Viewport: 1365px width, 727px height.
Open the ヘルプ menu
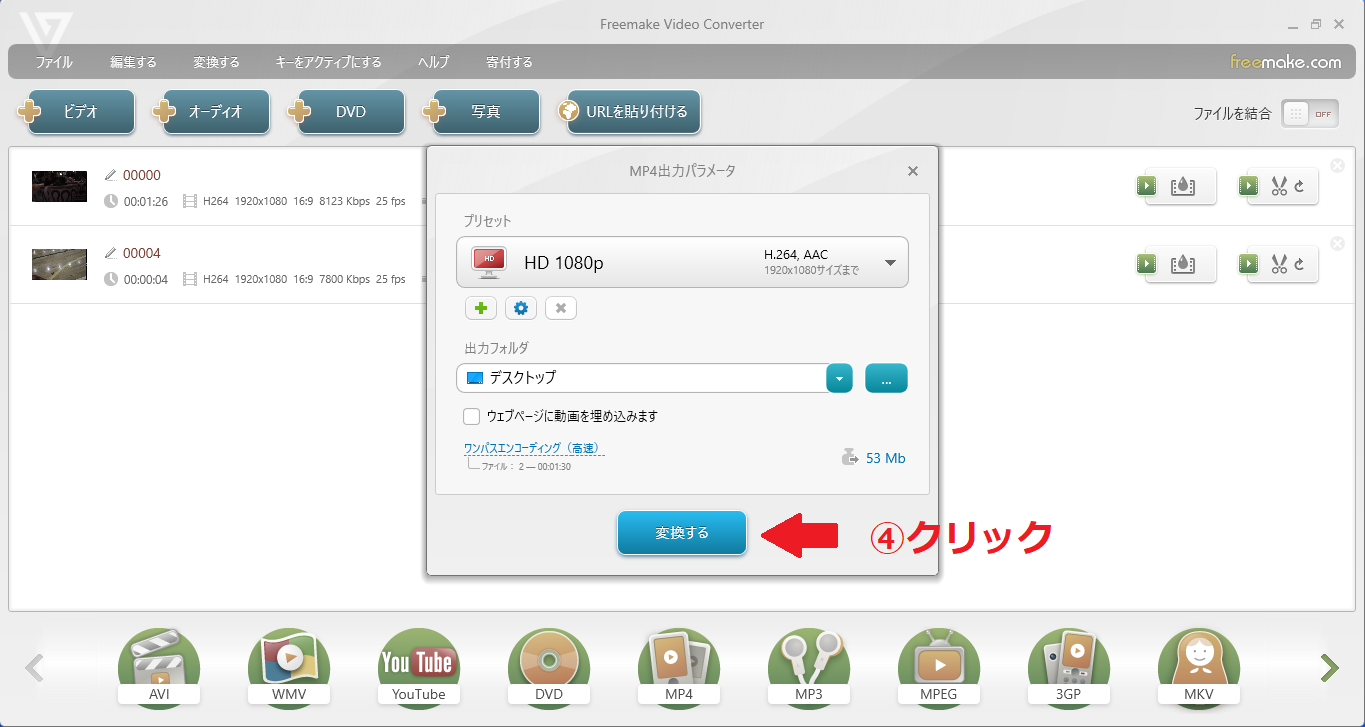pyautogui.click(x=433, y=62)
